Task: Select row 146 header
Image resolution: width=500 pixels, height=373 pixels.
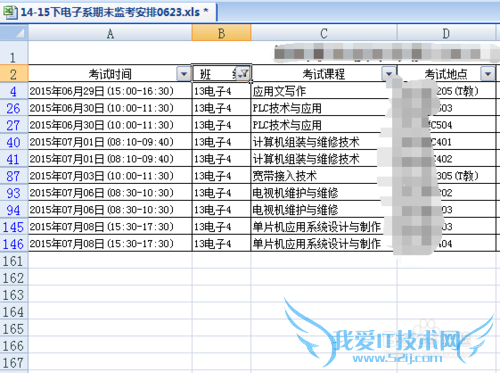Action: (x=14, y=244)
